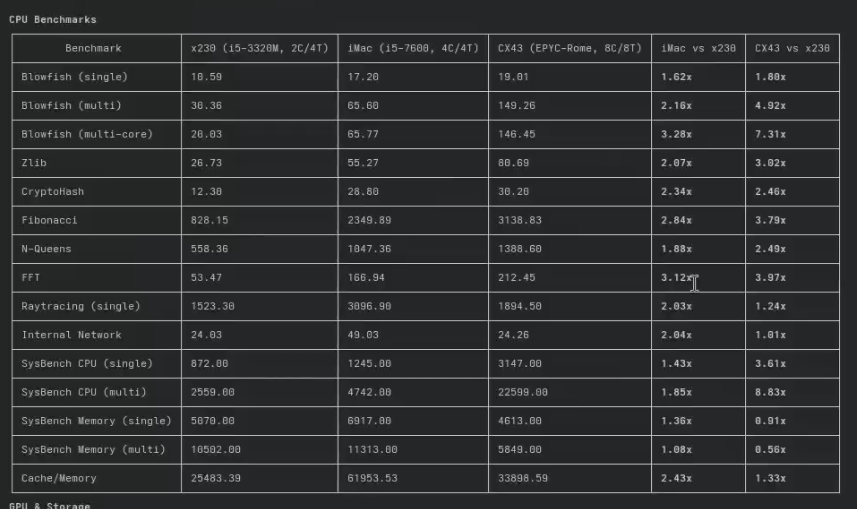Select the N-Queens row label

tap(46, 248)
